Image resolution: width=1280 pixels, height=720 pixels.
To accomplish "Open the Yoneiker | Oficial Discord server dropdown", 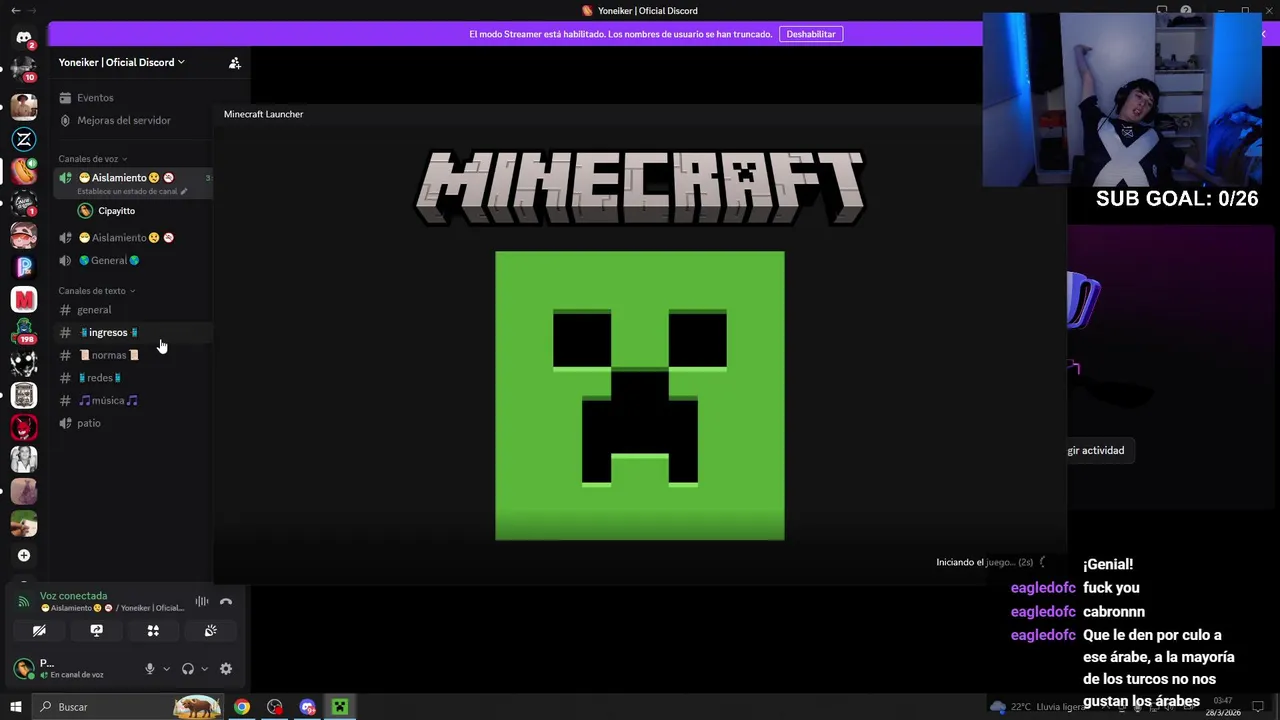I will [121, 62].
